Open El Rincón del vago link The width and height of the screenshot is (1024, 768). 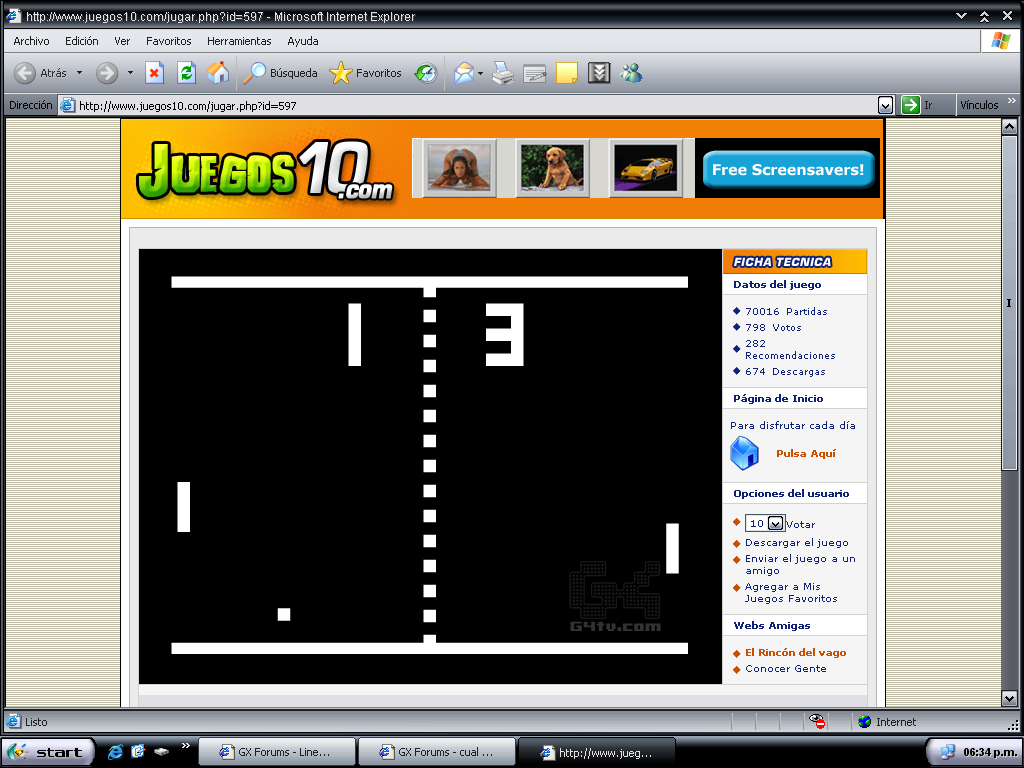(795, 652)
